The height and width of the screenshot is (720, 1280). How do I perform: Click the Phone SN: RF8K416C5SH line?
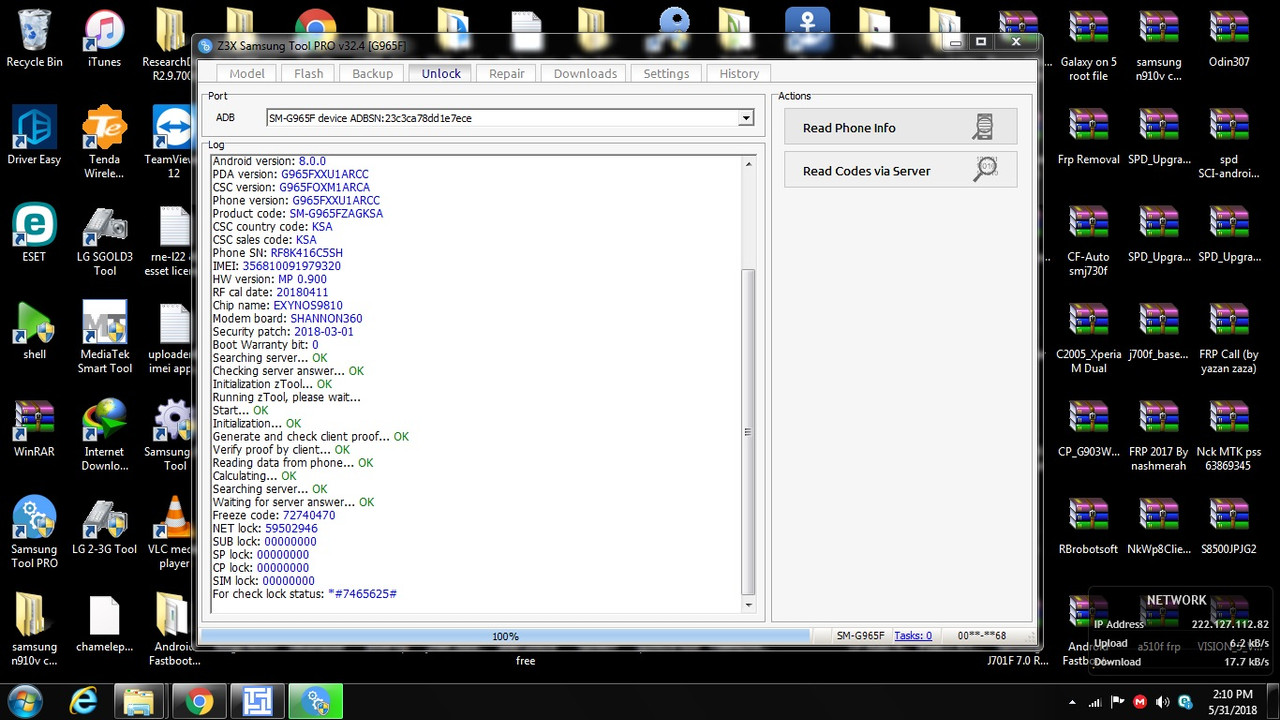(x=277, y=253)
